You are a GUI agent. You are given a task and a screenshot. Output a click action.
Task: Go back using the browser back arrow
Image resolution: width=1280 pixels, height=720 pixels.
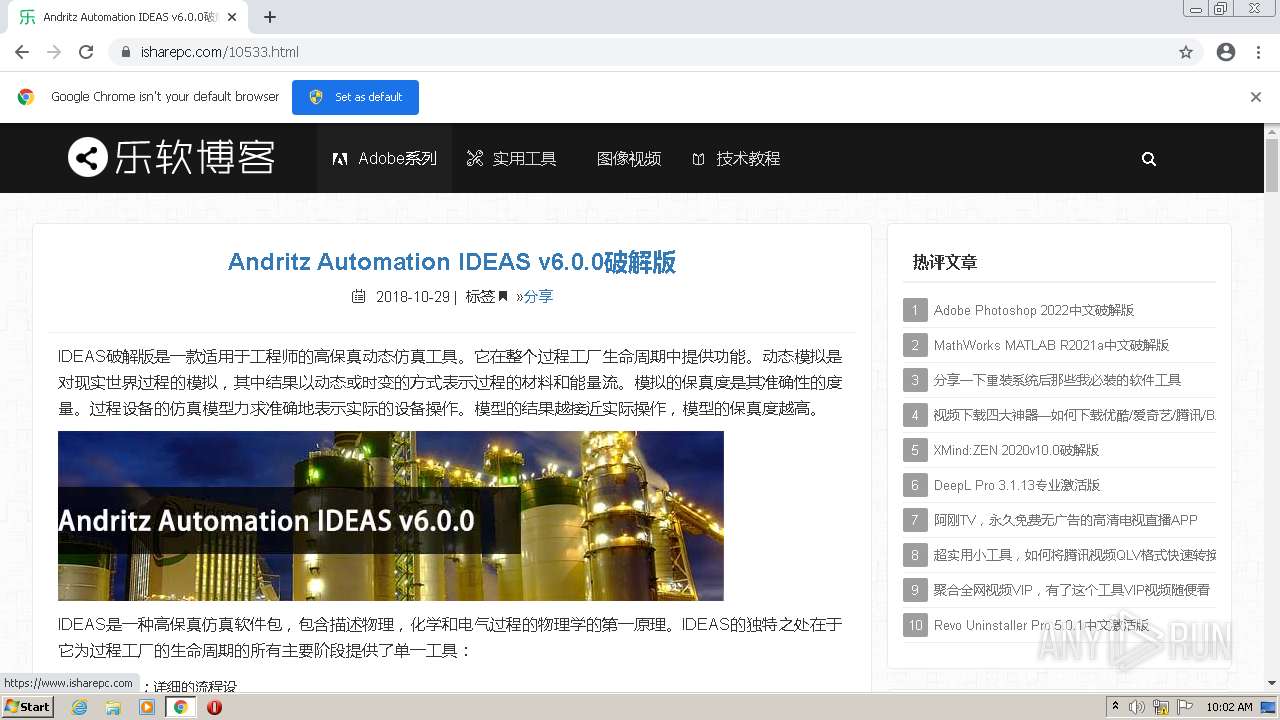tap(22, 52)
